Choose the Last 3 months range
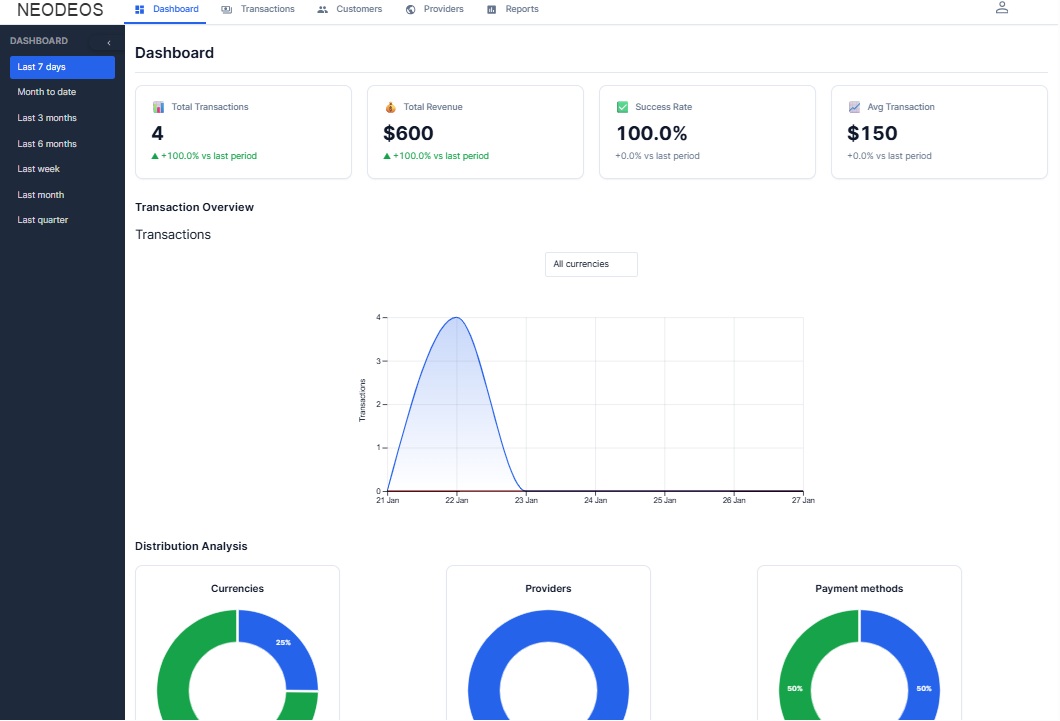 47,118
